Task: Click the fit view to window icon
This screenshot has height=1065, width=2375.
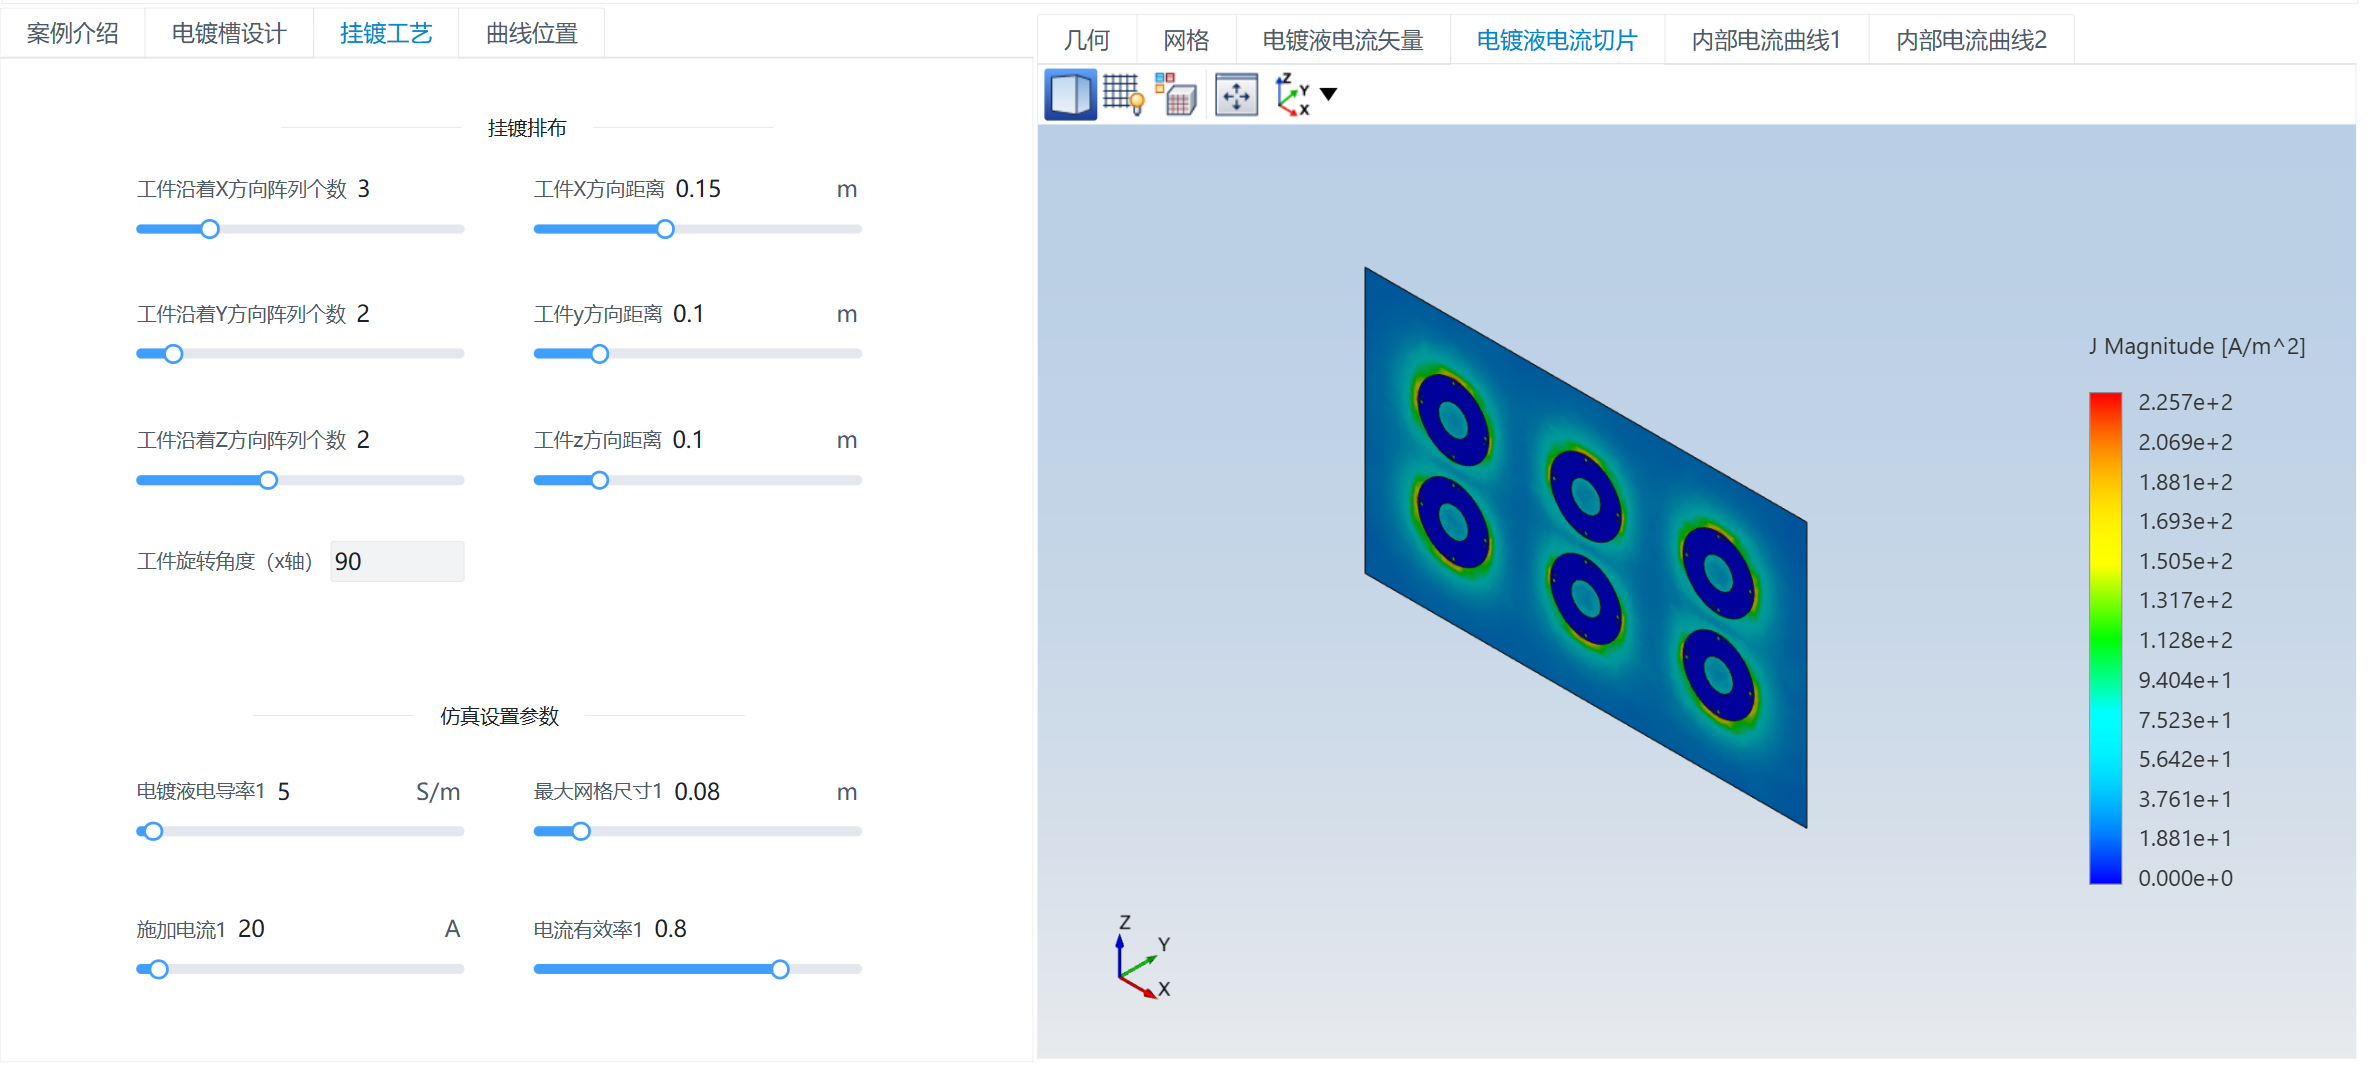Action: 1236,95
